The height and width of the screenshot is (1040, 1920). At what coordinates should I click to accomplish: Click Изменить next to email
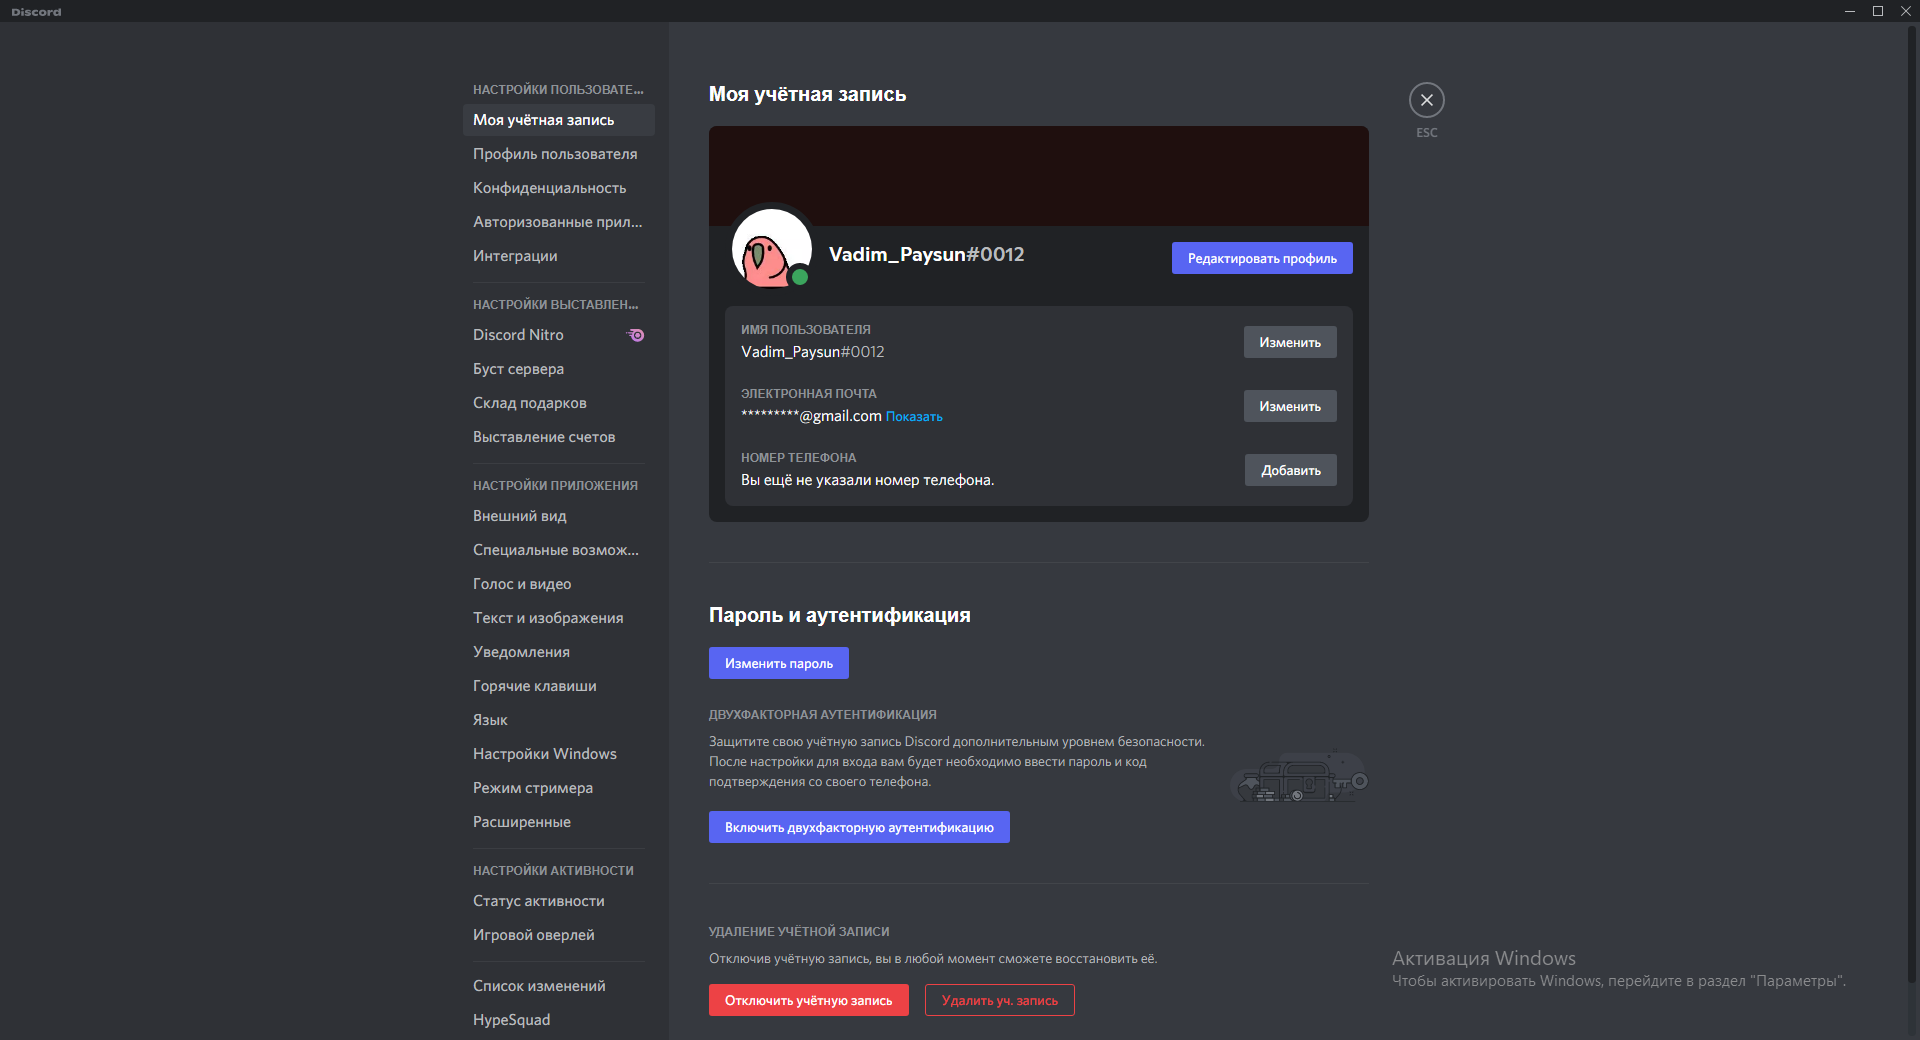1290,406
